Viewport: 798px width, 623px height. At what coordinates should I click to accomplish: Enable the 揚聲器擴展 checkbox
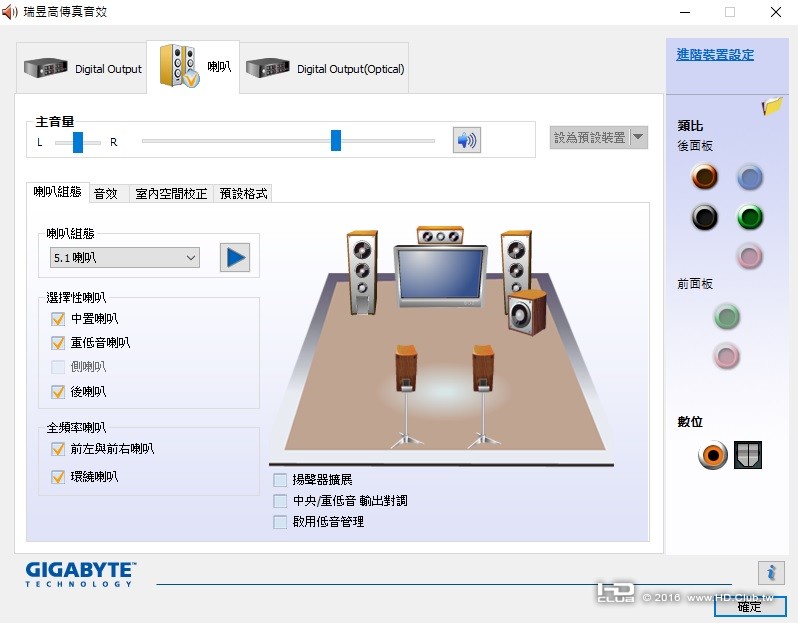pyautogui.click(x=280, y=480)
